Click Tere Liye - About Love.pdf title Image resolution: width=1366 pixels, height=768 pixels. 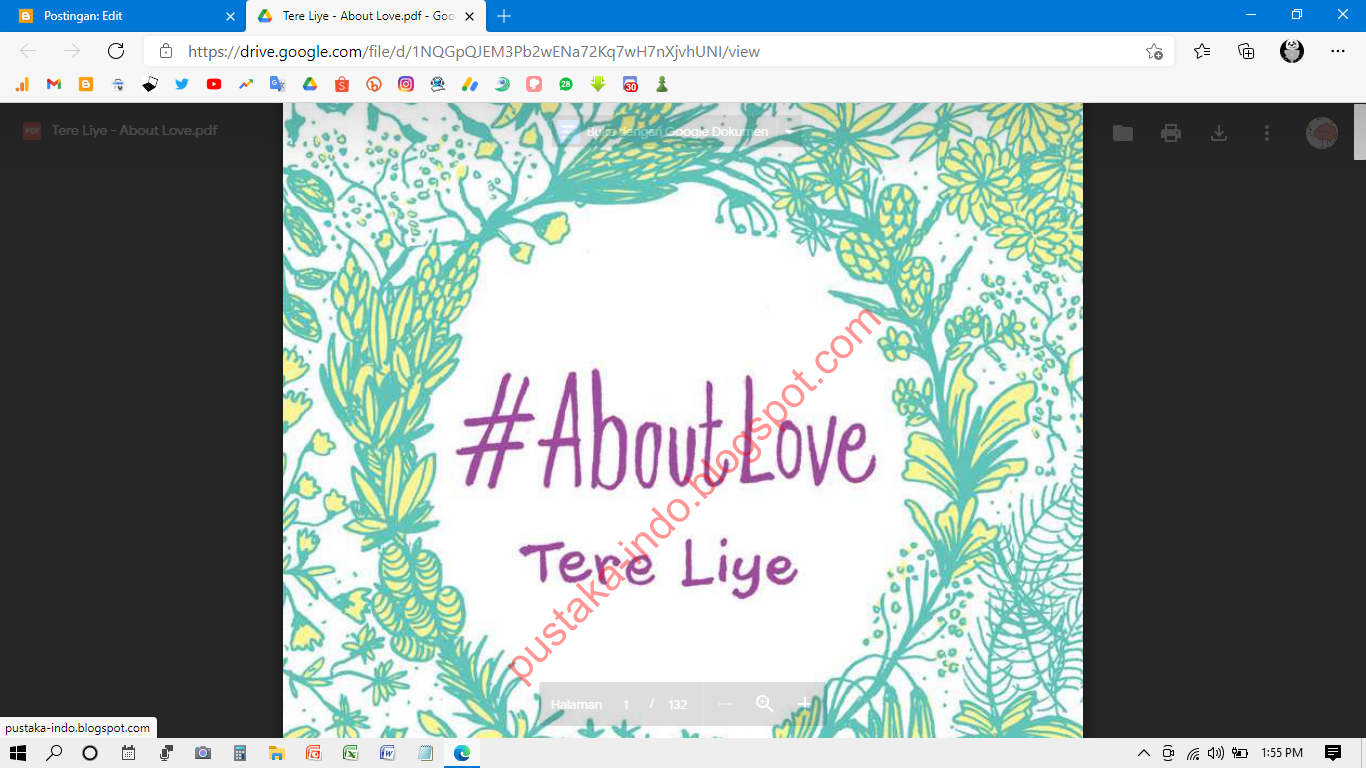point(134,130)
